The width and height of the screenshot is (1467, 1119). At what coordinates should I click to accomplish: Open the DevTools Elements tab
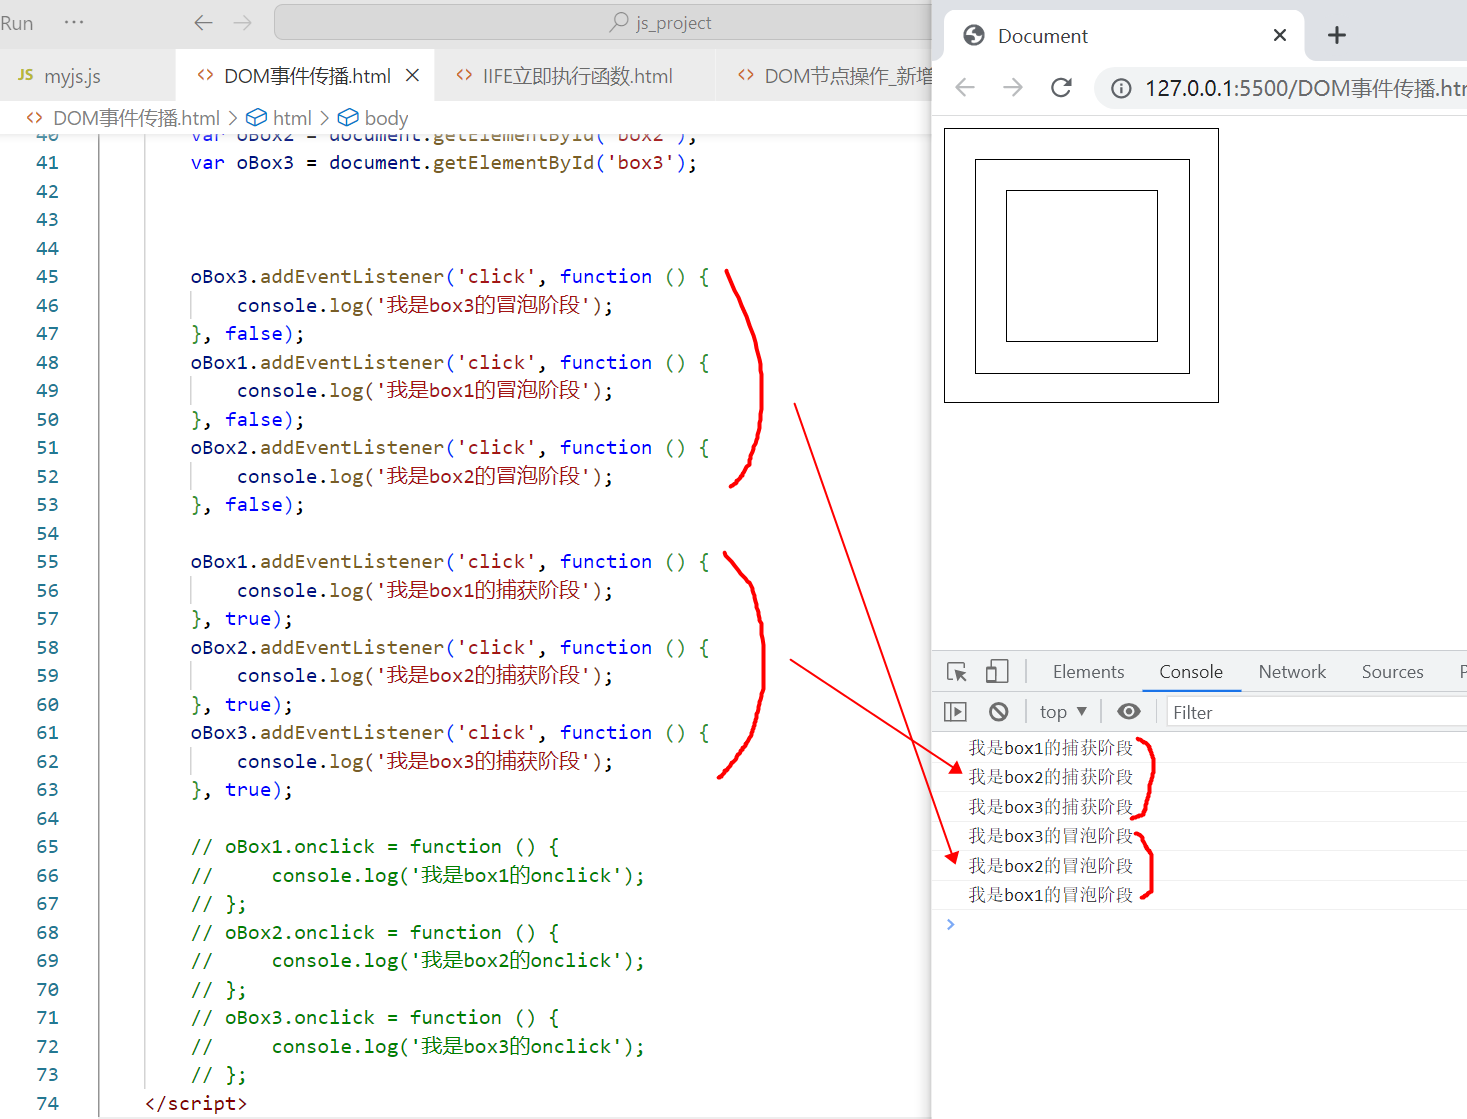click(1088, 672)
